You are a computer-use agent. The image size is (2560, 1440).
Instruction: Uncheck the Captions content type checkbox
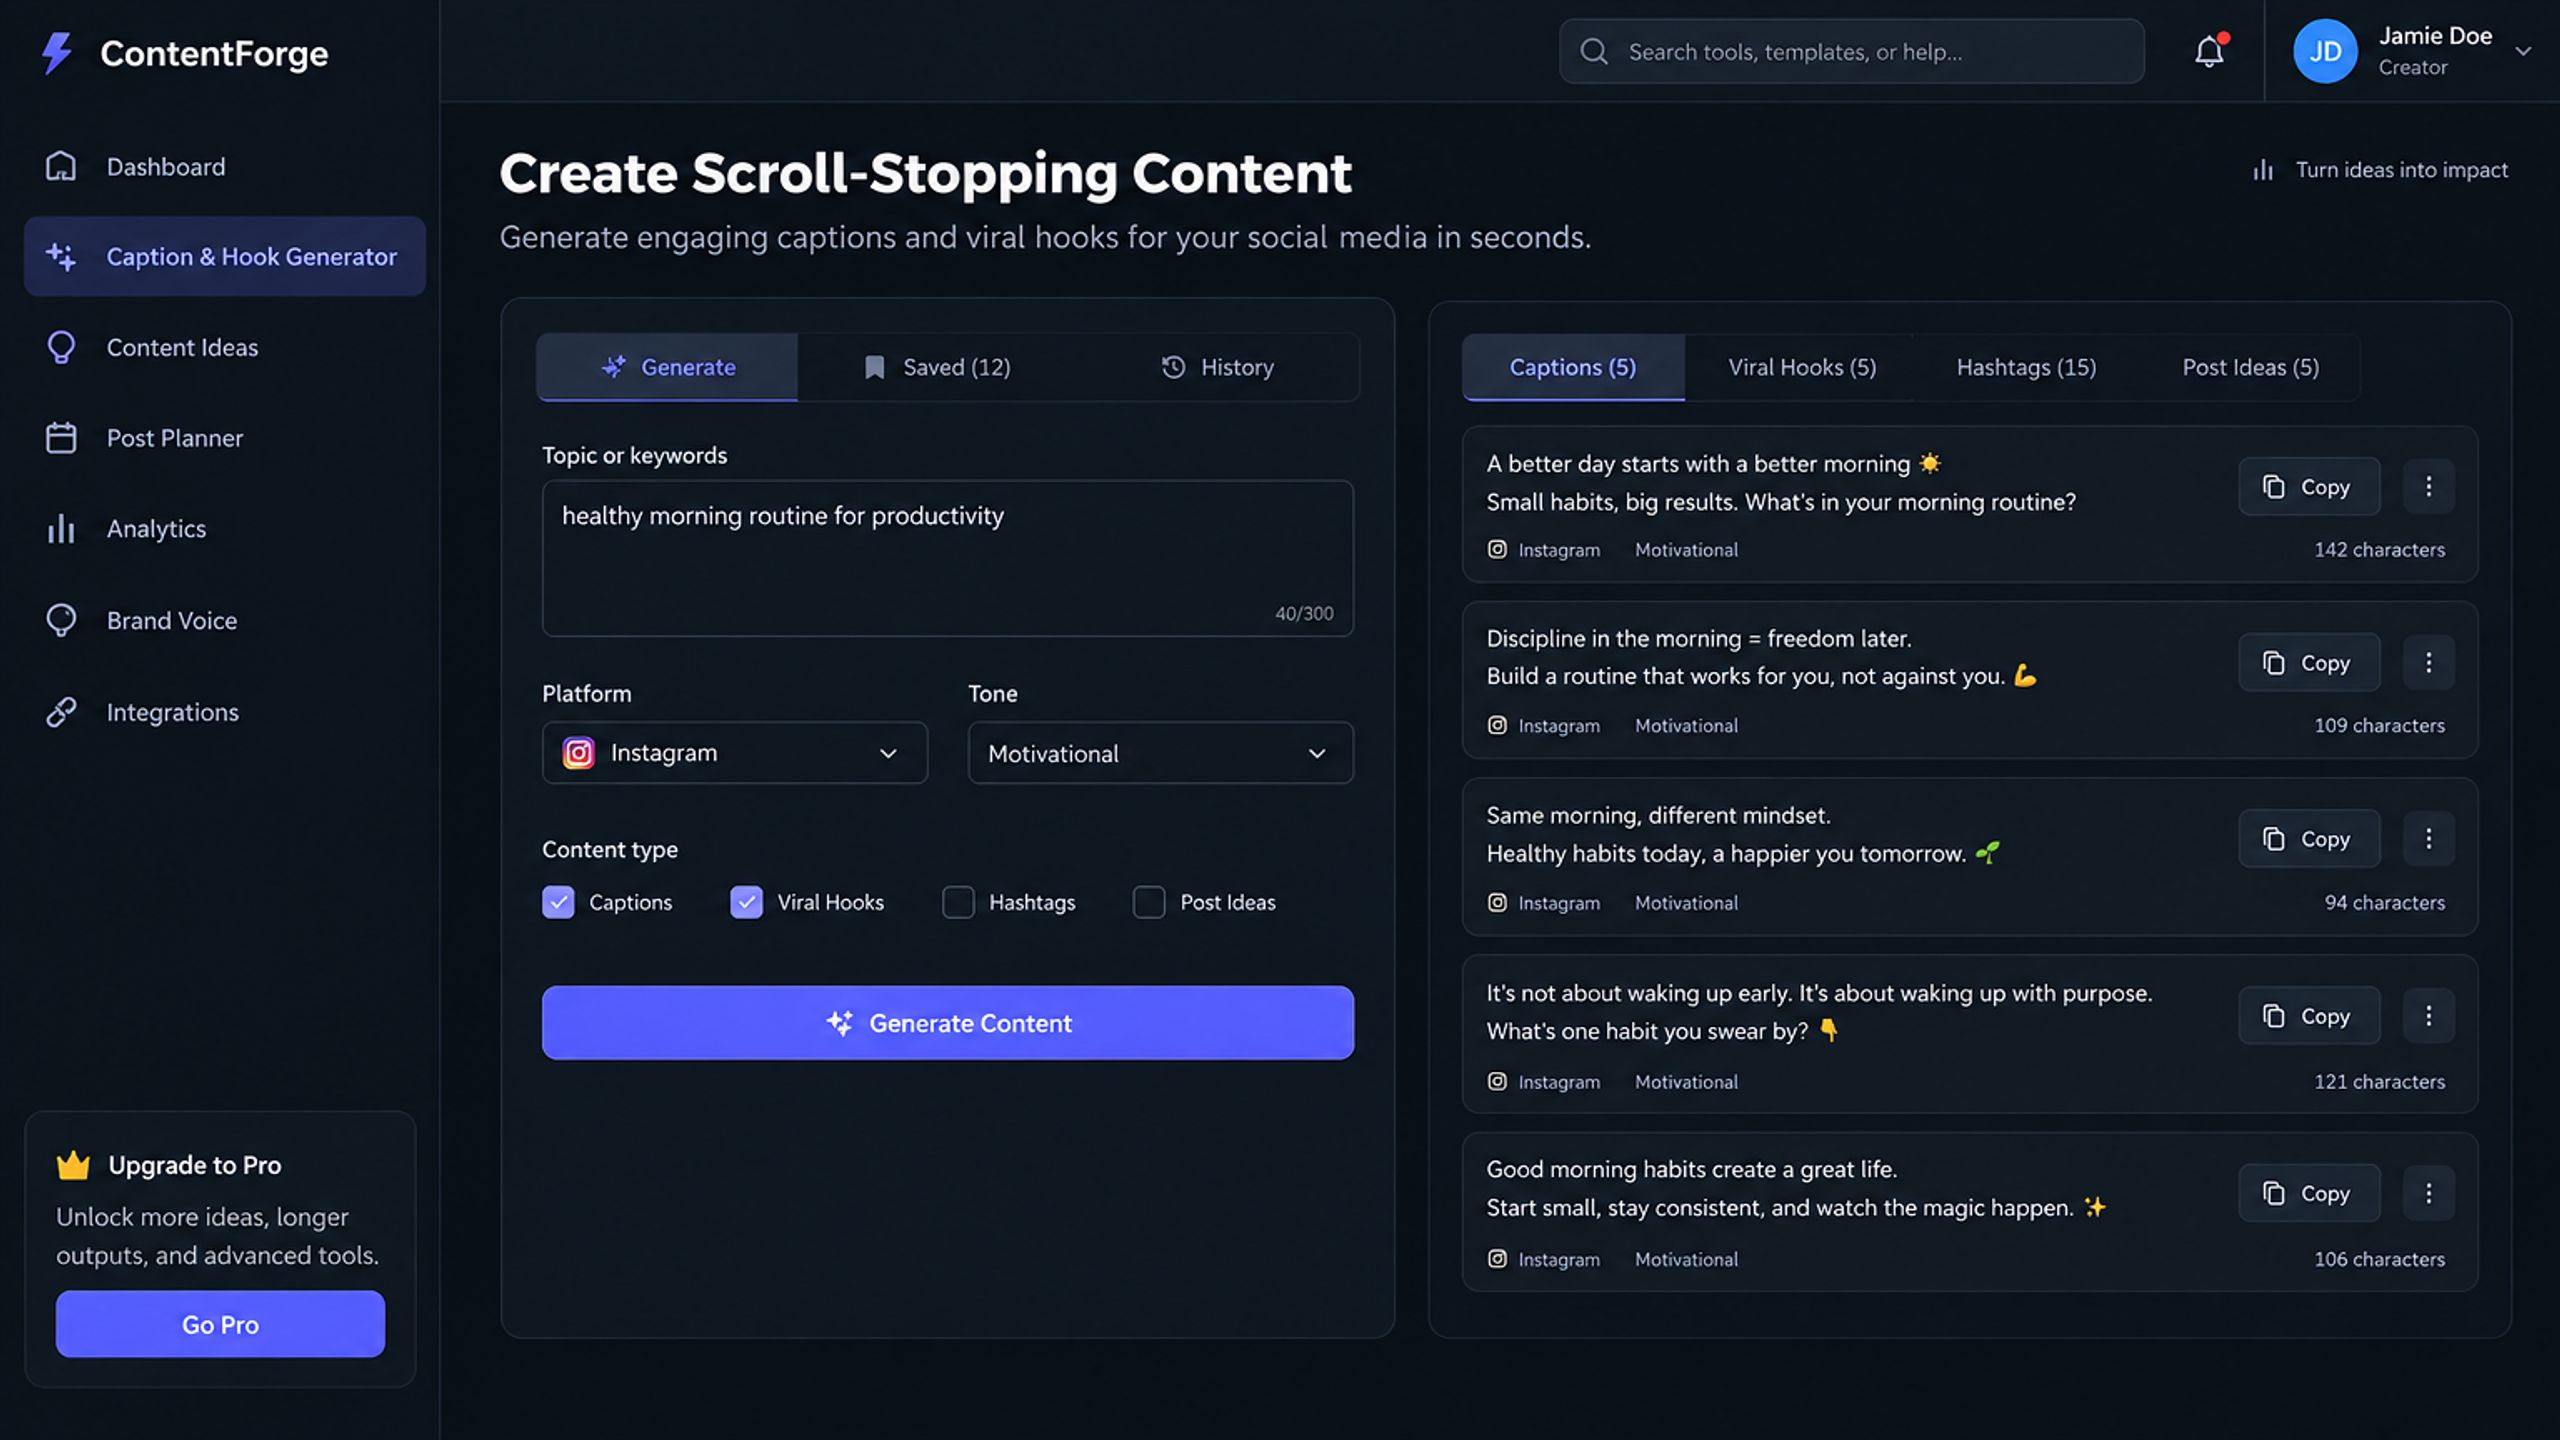coord(558,902)
